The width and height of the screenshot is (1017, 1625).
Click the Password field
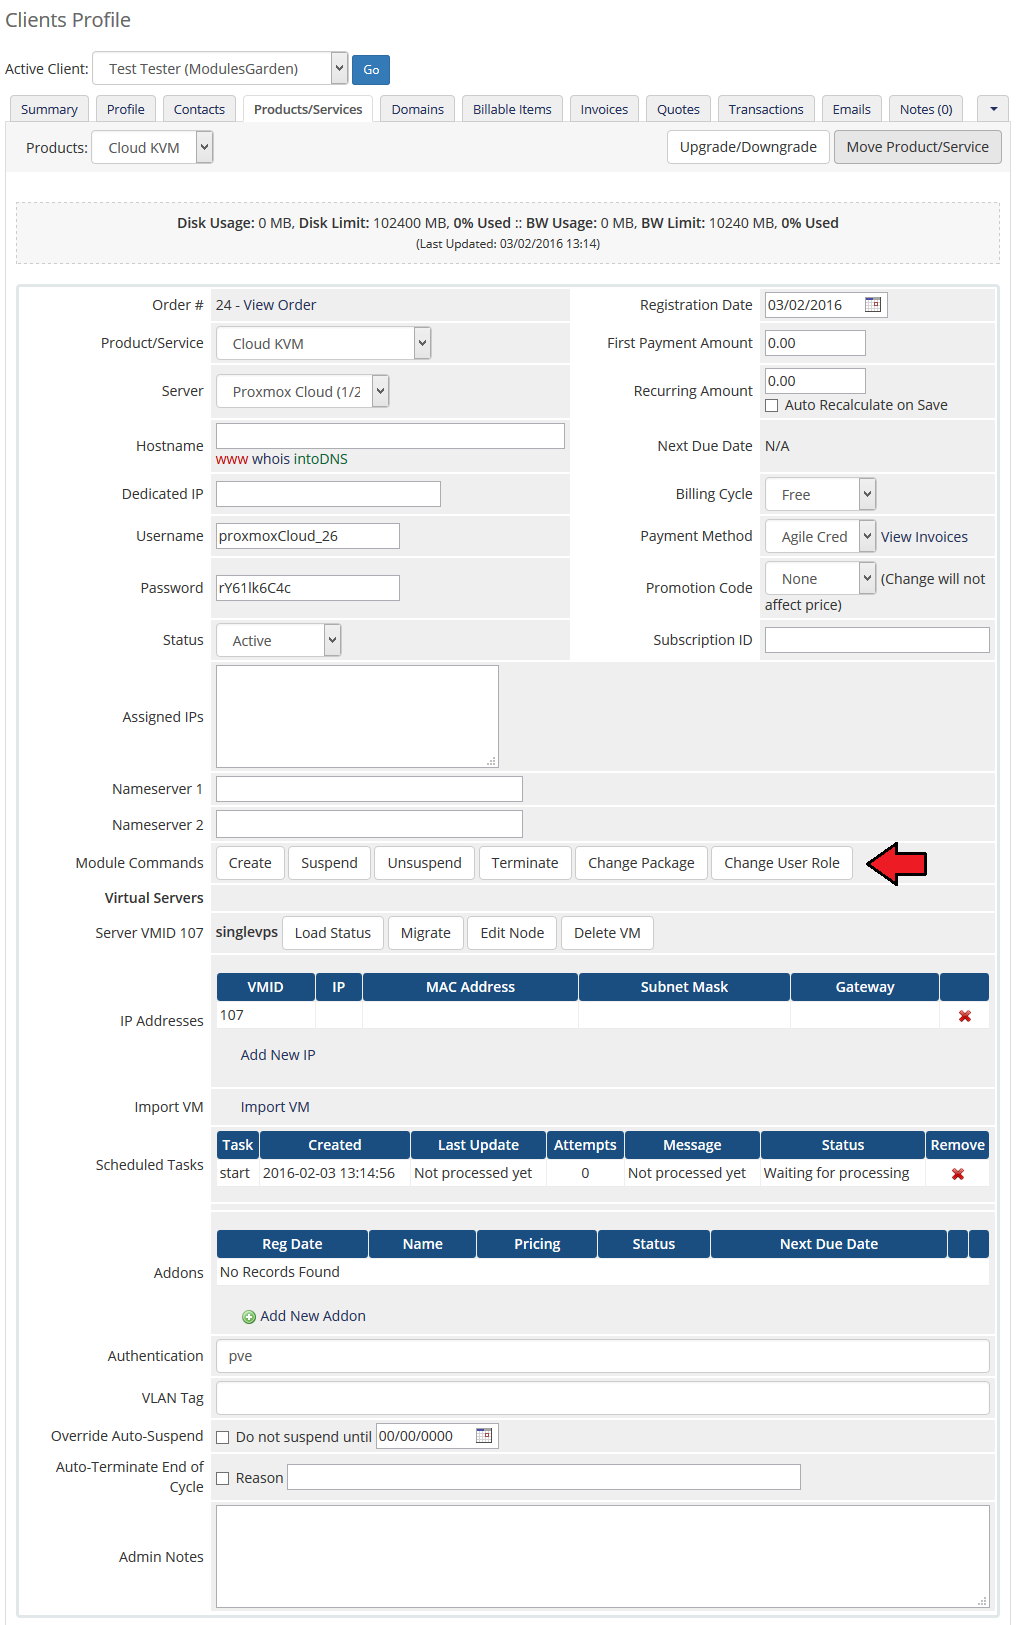click(308, 588)
